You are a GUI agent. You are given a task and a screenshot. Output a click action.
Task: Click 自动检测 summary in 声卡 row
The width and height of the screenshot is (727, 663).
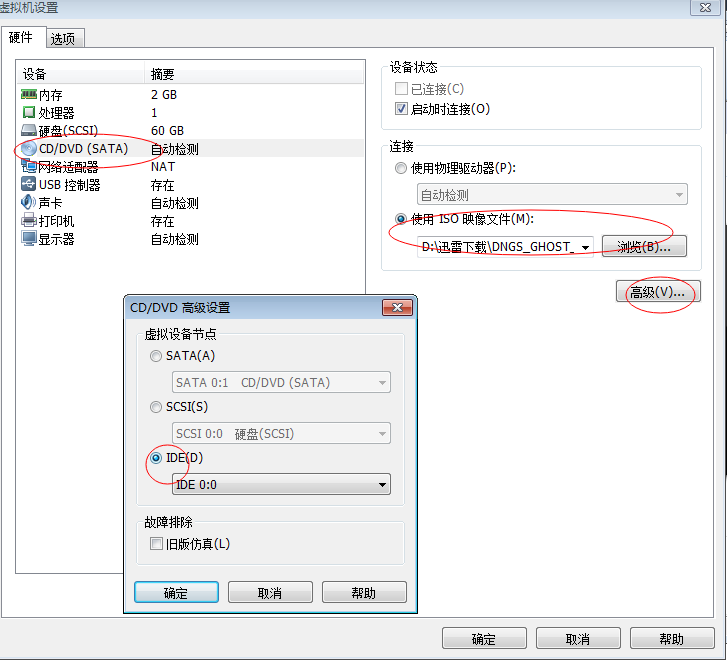point(175,203)
